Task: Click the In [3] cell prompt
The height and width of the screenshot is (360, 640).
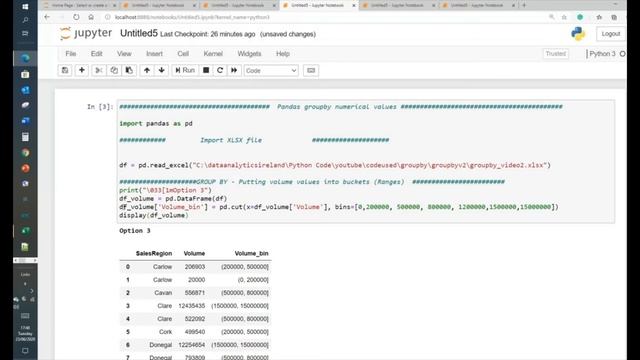Action: pyautogui.click(x=100, y=107)
